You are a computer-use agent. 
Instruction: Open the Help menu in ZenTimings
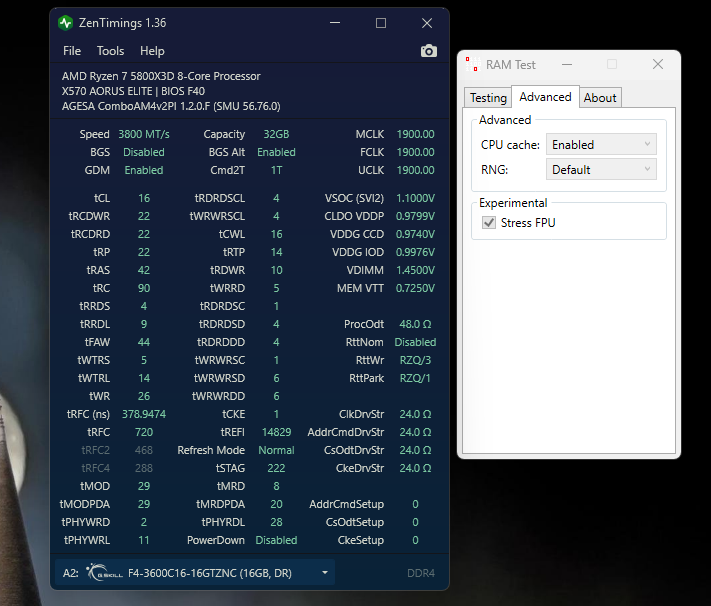(152, 51)
